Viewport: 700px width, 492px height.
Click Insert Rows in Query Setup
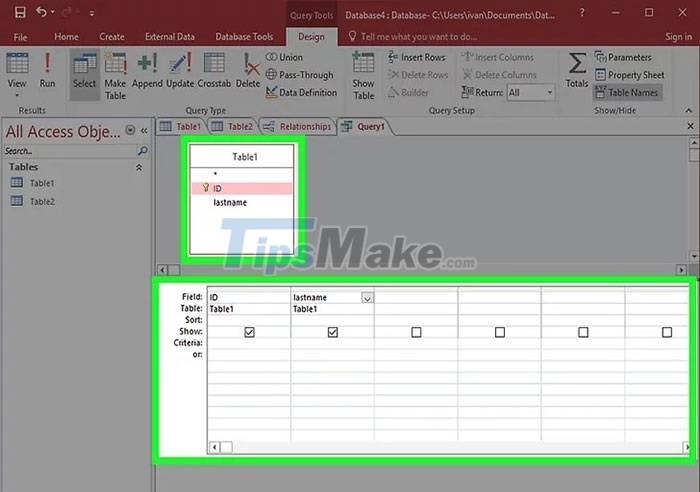coord(417,57)
